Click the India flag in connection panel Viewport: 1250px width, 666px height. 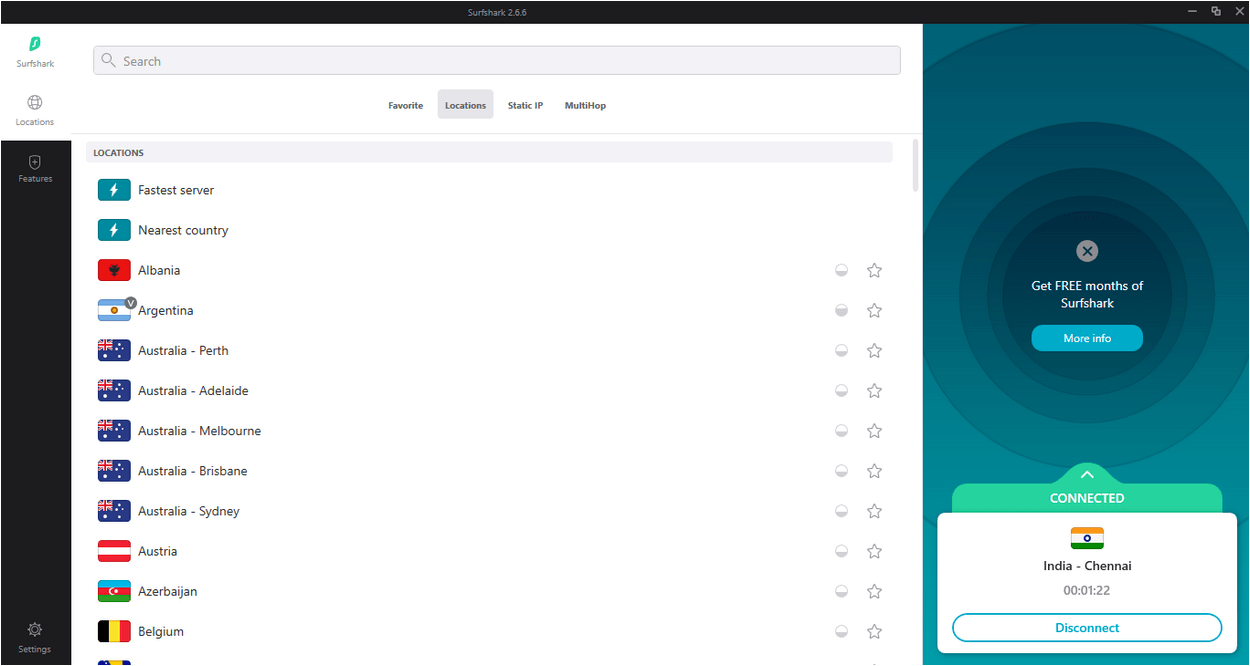[1087, 538]
